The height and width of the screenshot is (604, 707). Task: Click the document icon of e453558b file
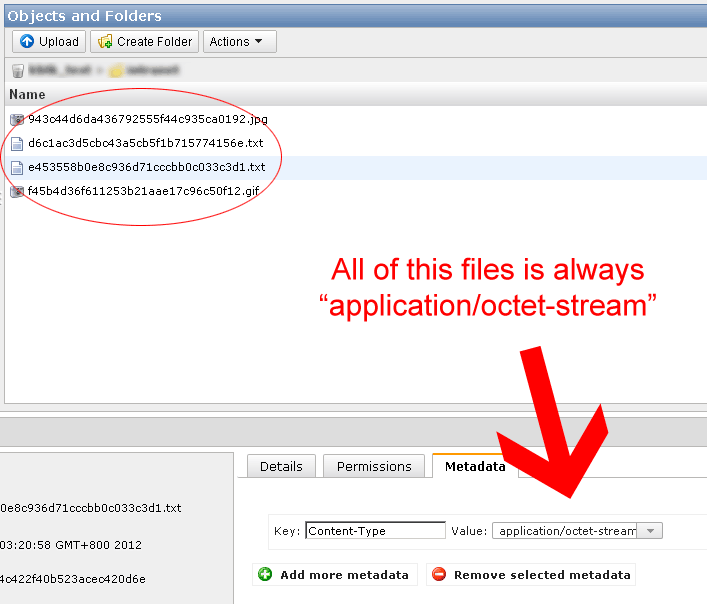coord(17,168)
